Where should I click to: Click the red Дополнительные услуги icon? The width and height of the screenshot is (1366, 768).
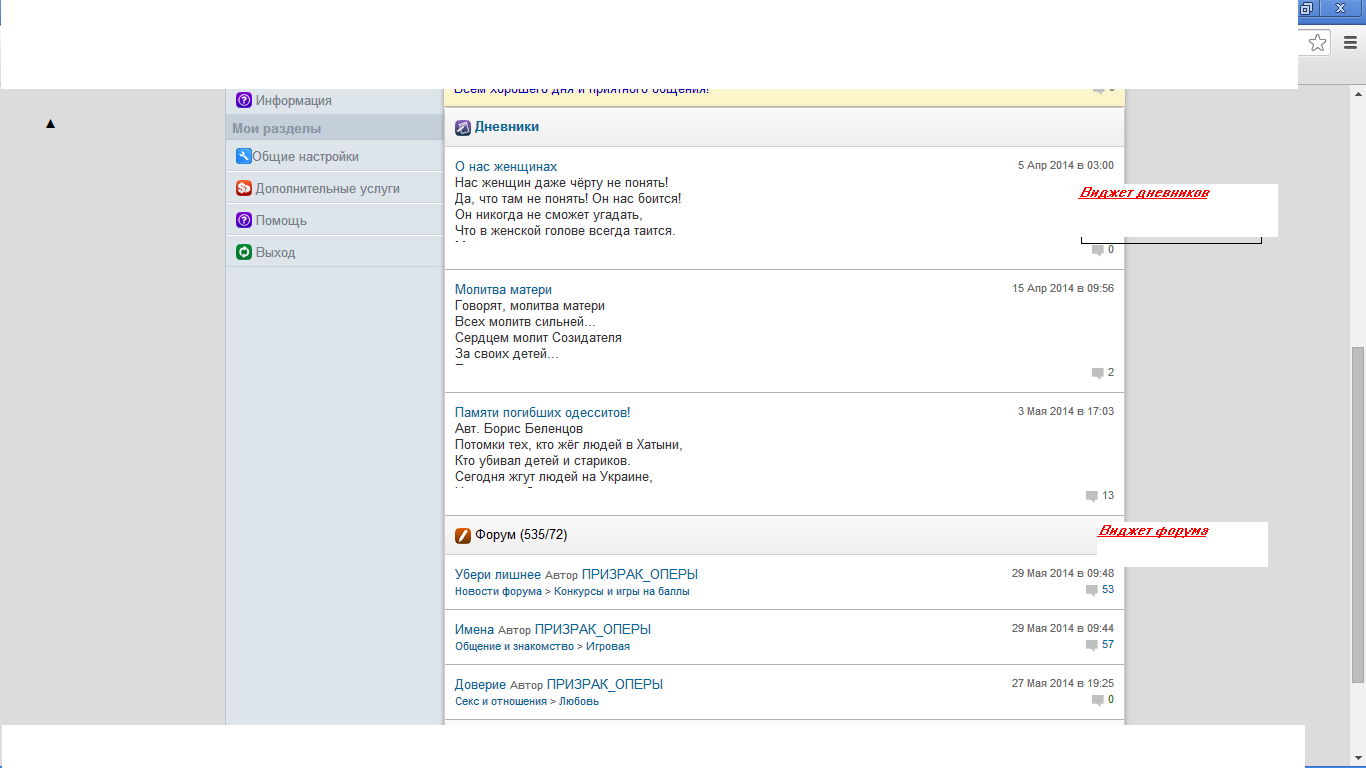(243, 188)
